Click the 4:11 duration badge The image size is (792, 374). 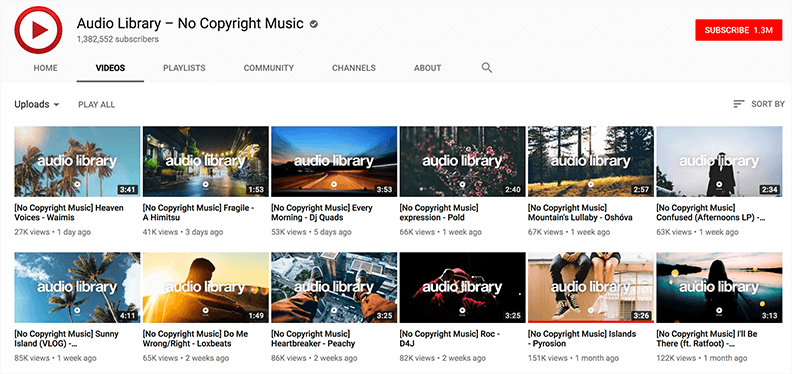coord(128,316)
